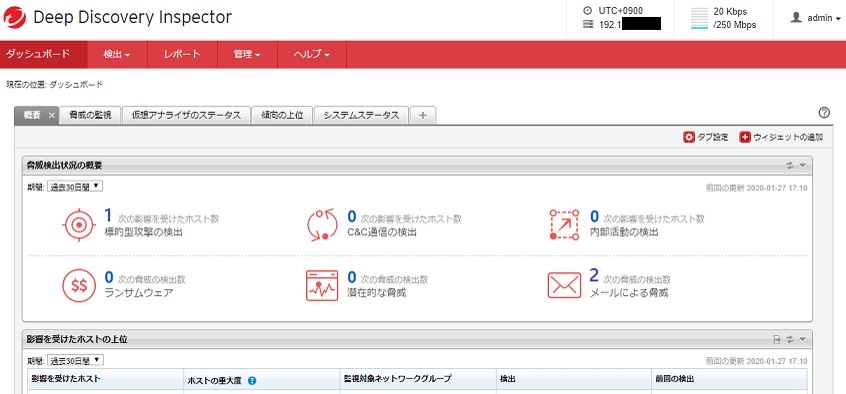Click the 検出 column header in the hosts table
This screenshot has height=394, width=846.
[x=574, y=379]
